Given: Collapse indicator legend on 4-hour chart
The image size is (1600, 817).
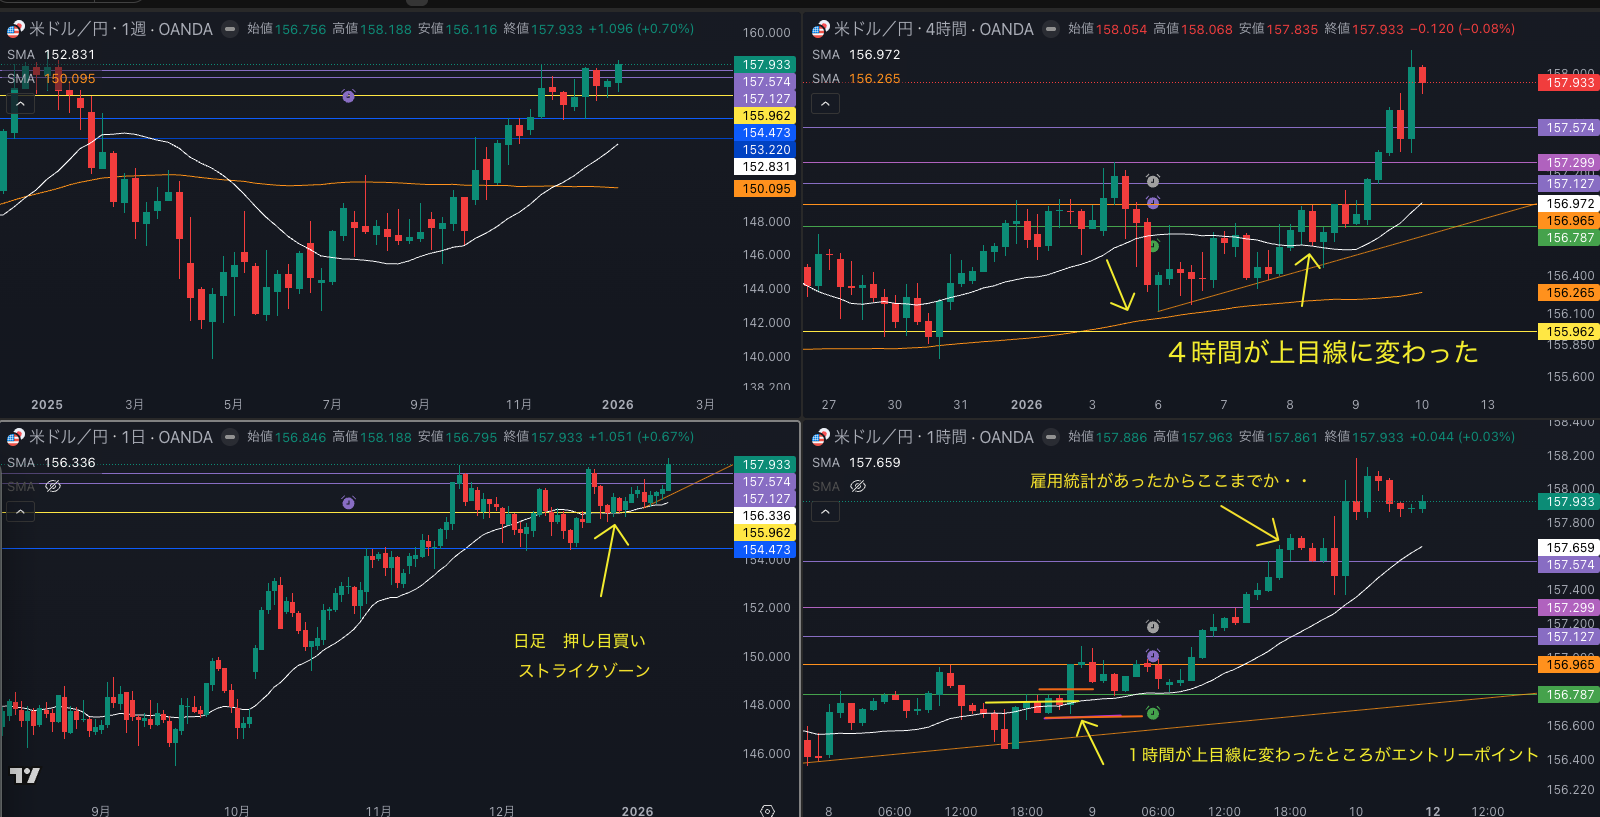Looking at the screenshot, I should 825,104.
